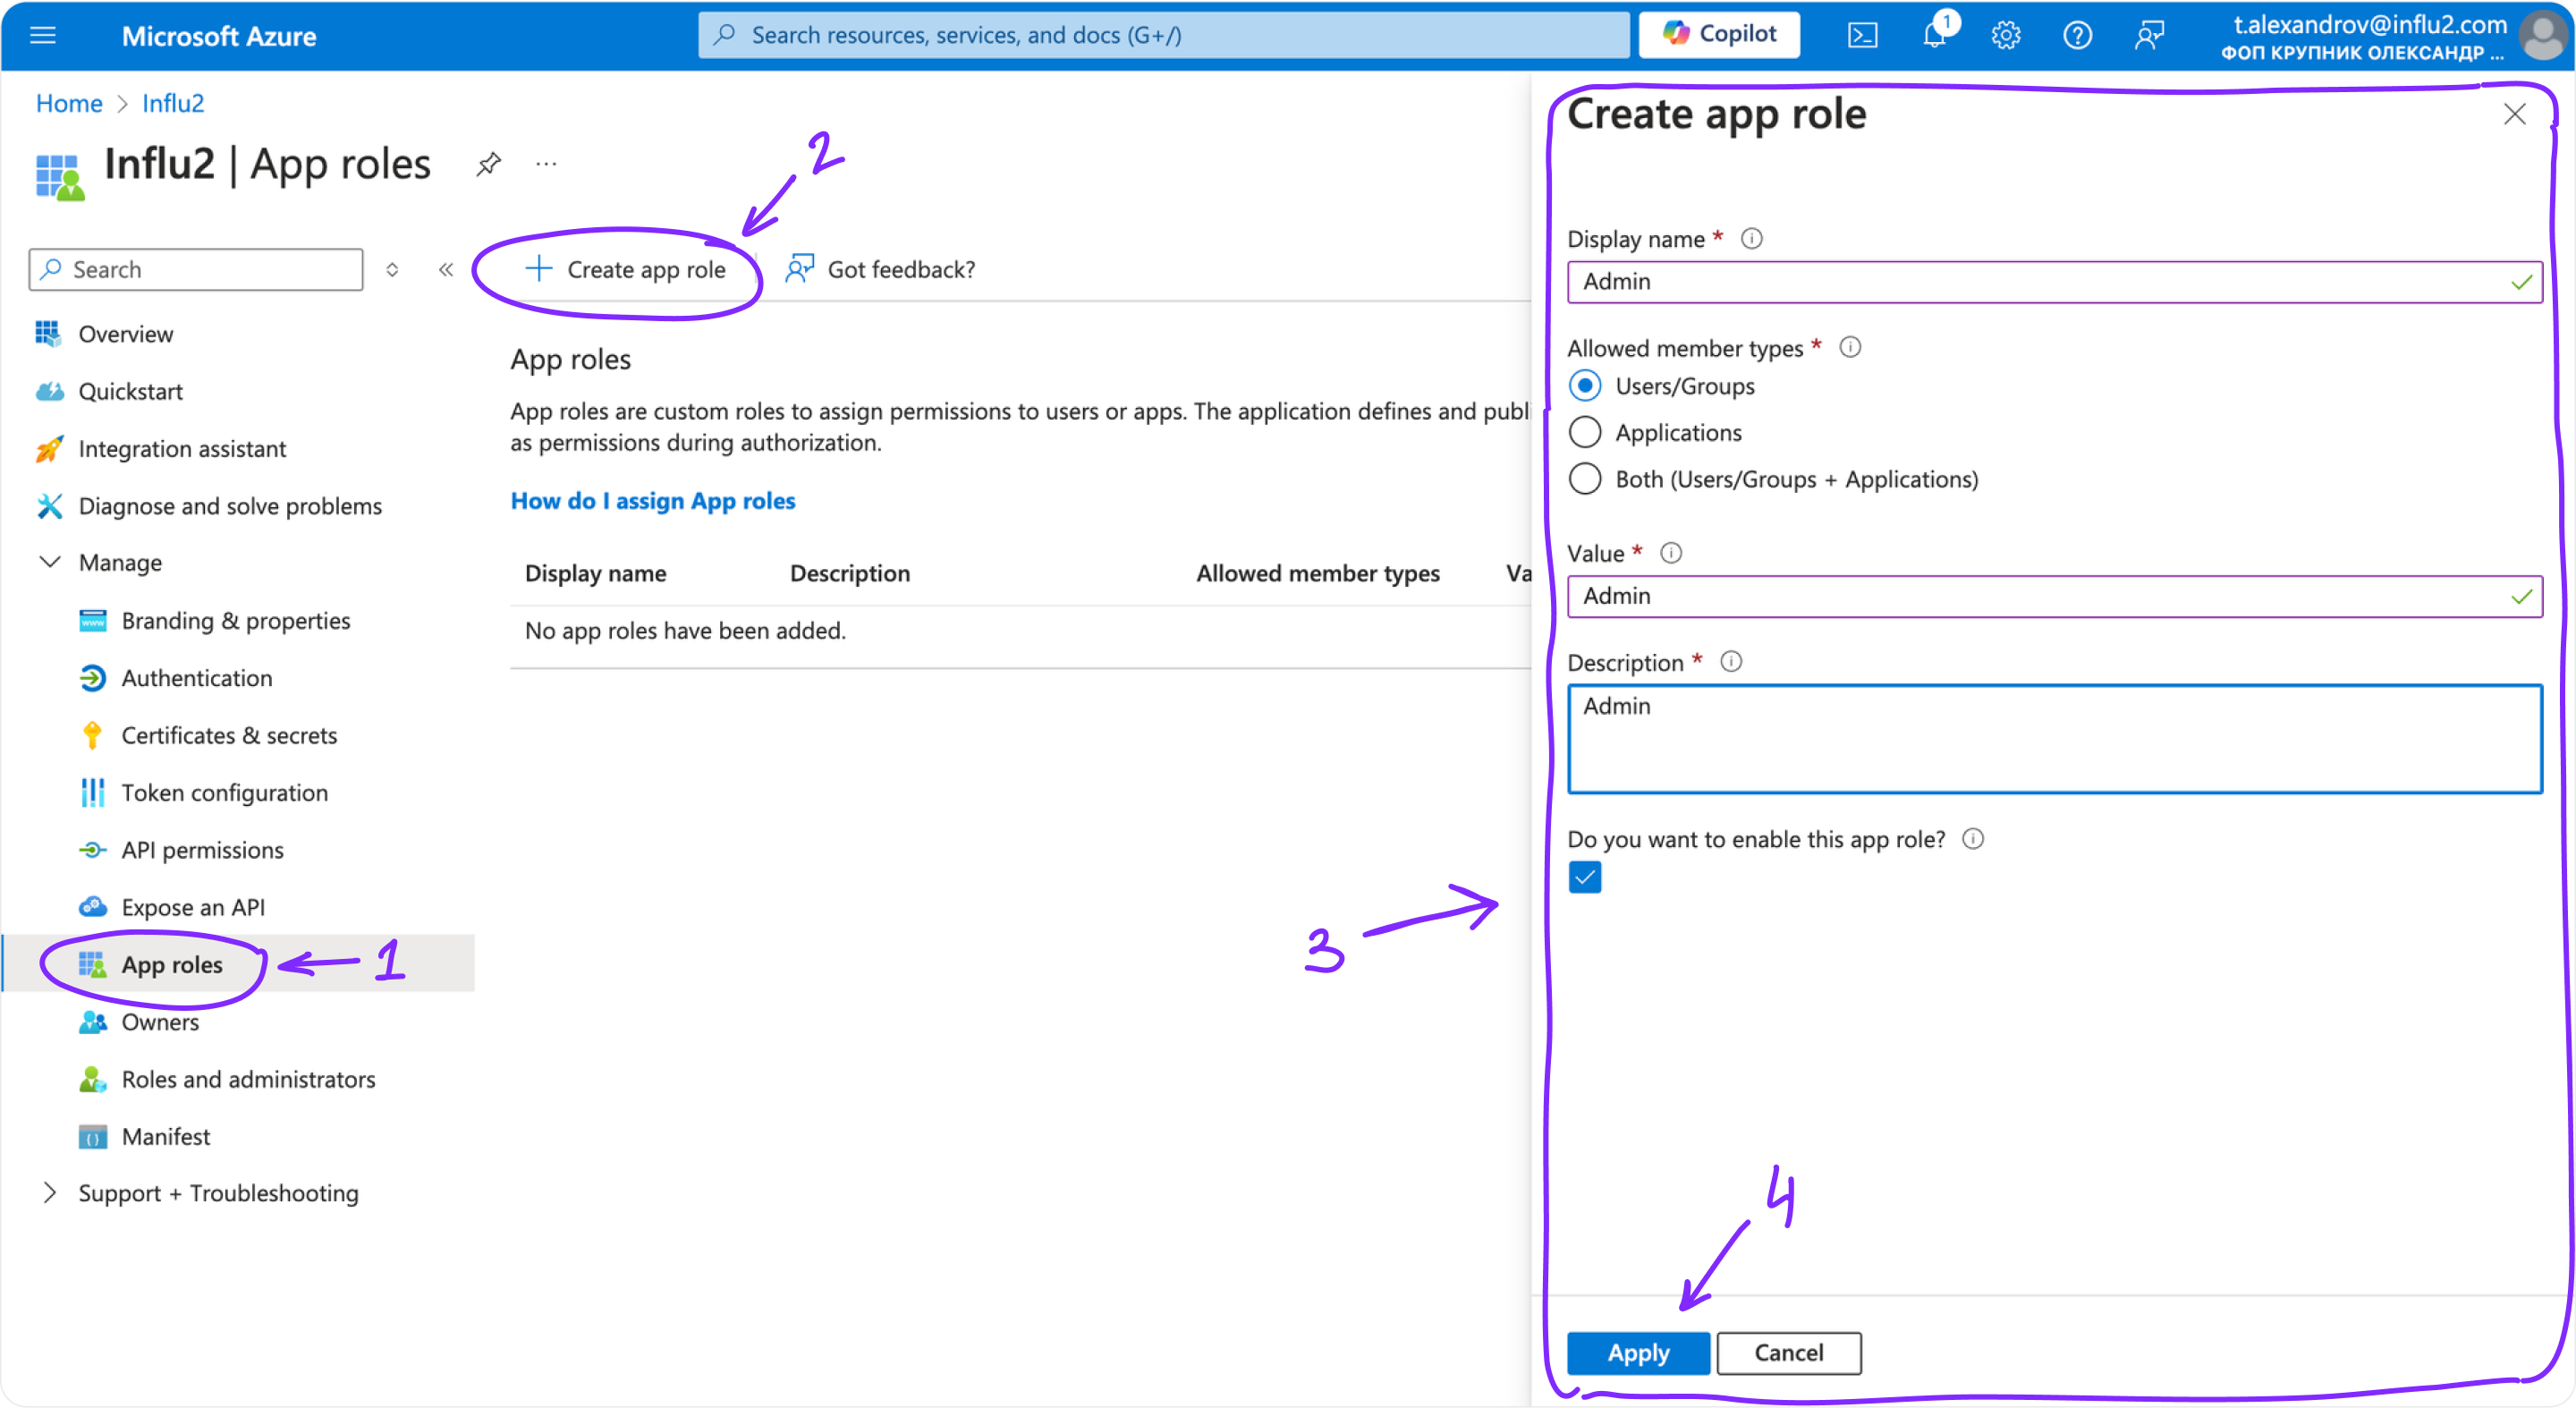Open the Authentication page

pyautogui.click(x=197, y=678)
